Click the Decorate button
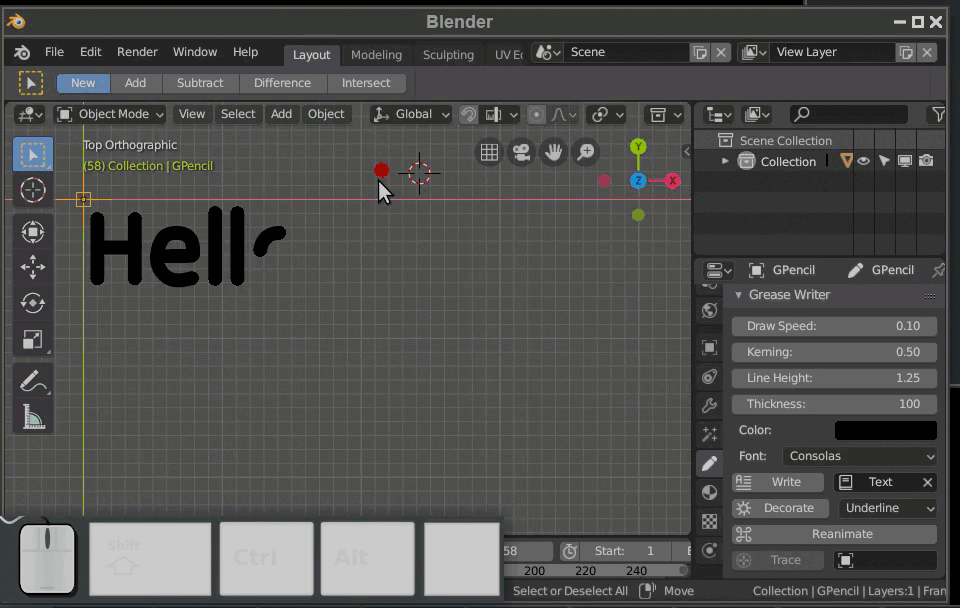 tap(781, 508)
